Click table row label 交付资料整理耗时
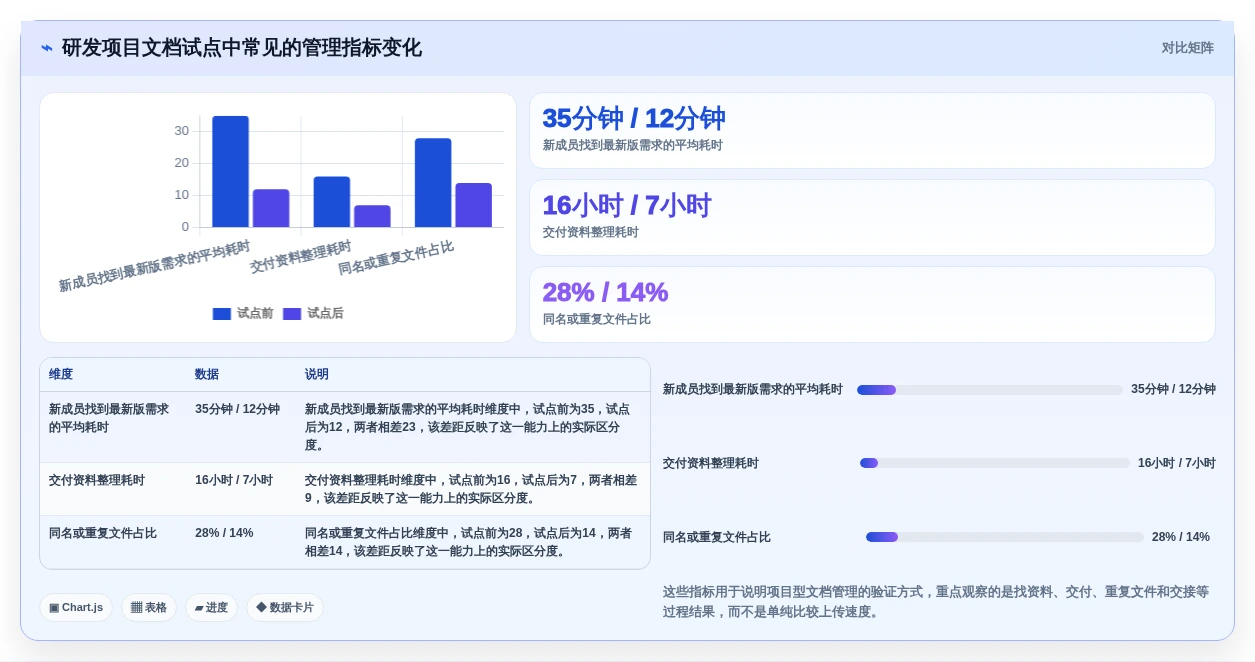The width and height of the screenshot is (1255, 662). pos(97,480)
